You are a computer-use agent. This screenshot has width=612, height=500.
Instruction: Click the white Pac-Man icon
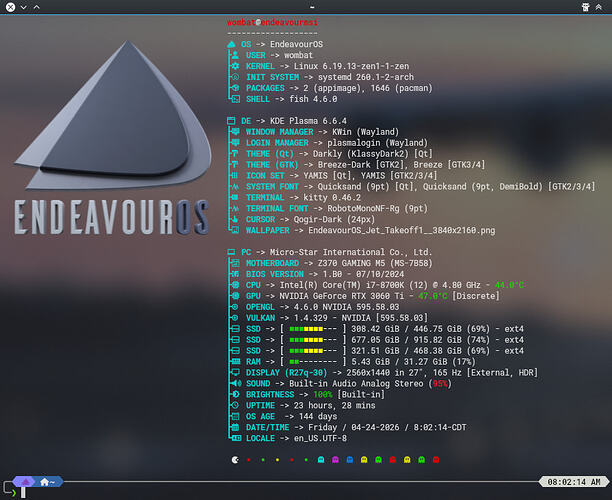235,460
